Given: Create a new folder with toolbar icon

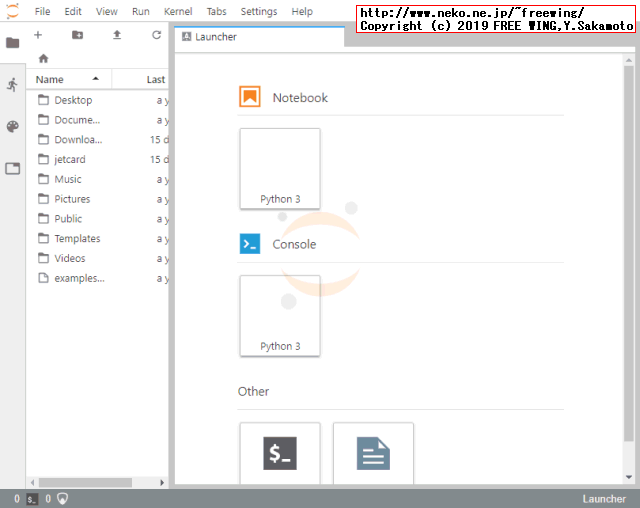Looking at the screenshot, I should [78, 35].
